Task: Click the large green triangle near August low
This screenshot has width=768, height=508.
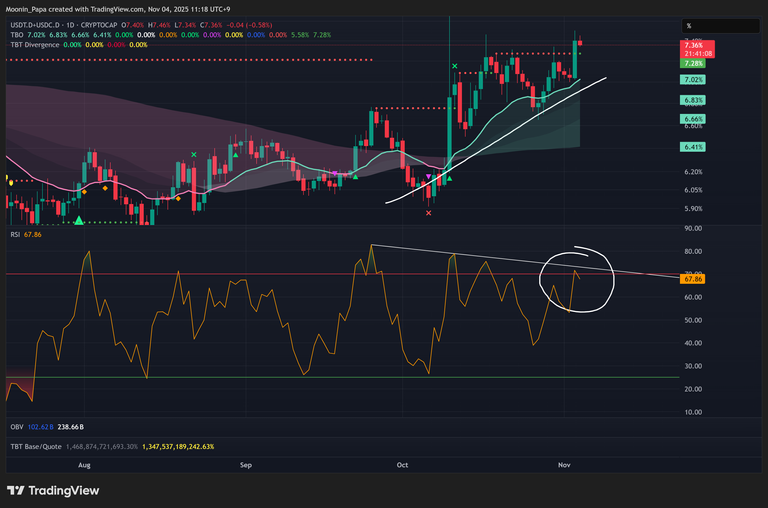Action: tap(78, 219)
